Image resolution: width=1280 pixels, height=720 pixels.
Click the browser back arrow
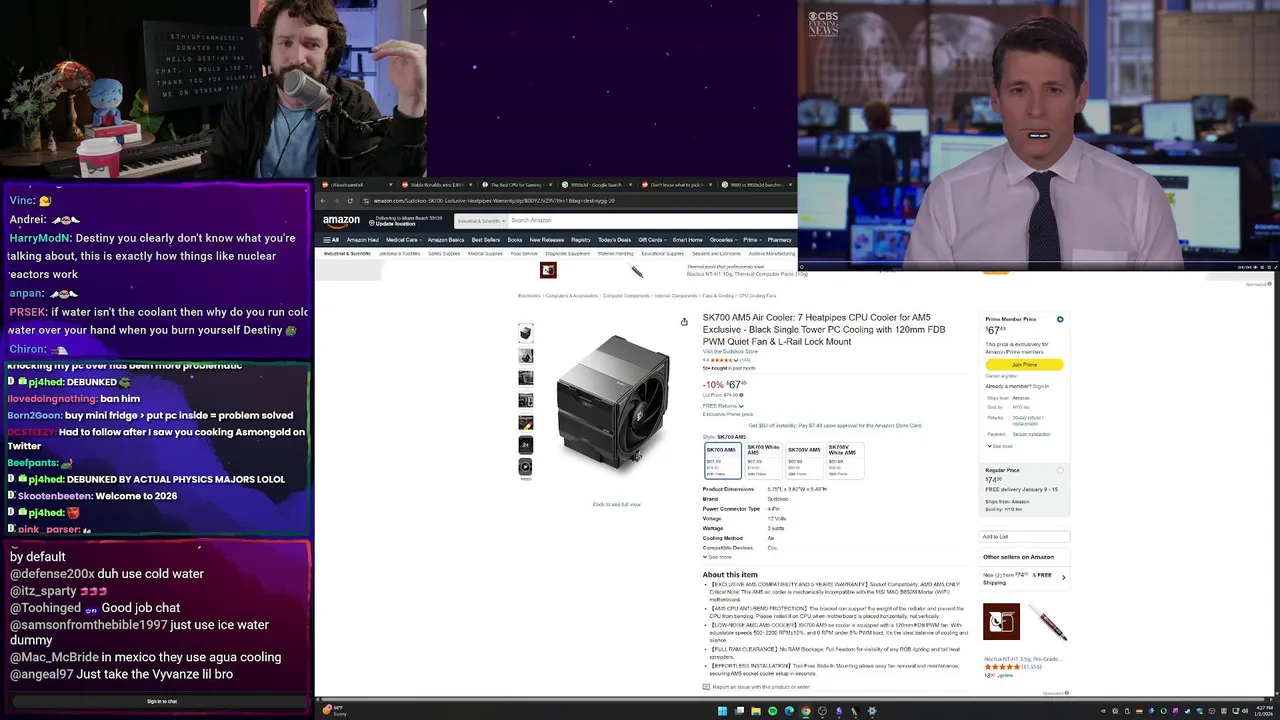point(323,201)
